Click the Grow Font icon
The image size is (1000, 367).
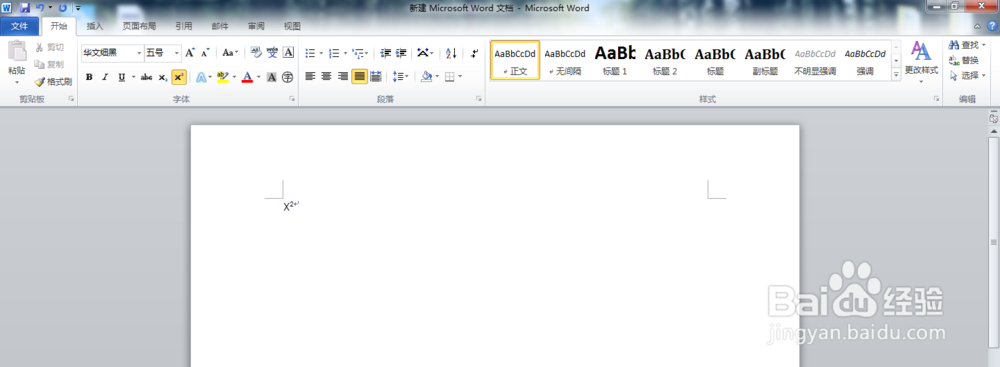click(x=189, y=53)
